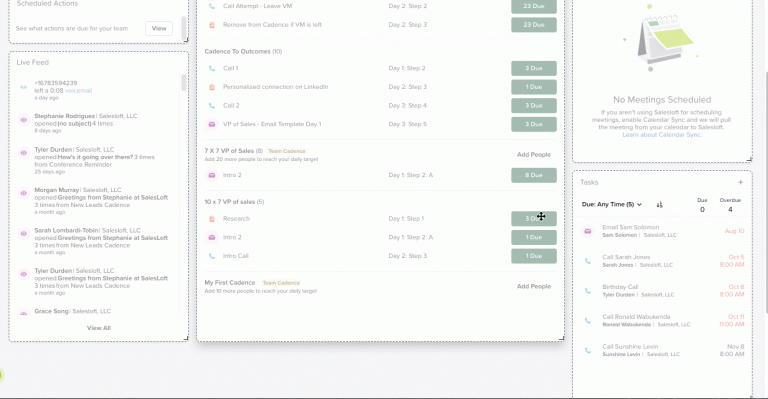Click LinkedIn personalized connection step icon
The height and width of the screenshot is (399, 768).
pos(212,87)
